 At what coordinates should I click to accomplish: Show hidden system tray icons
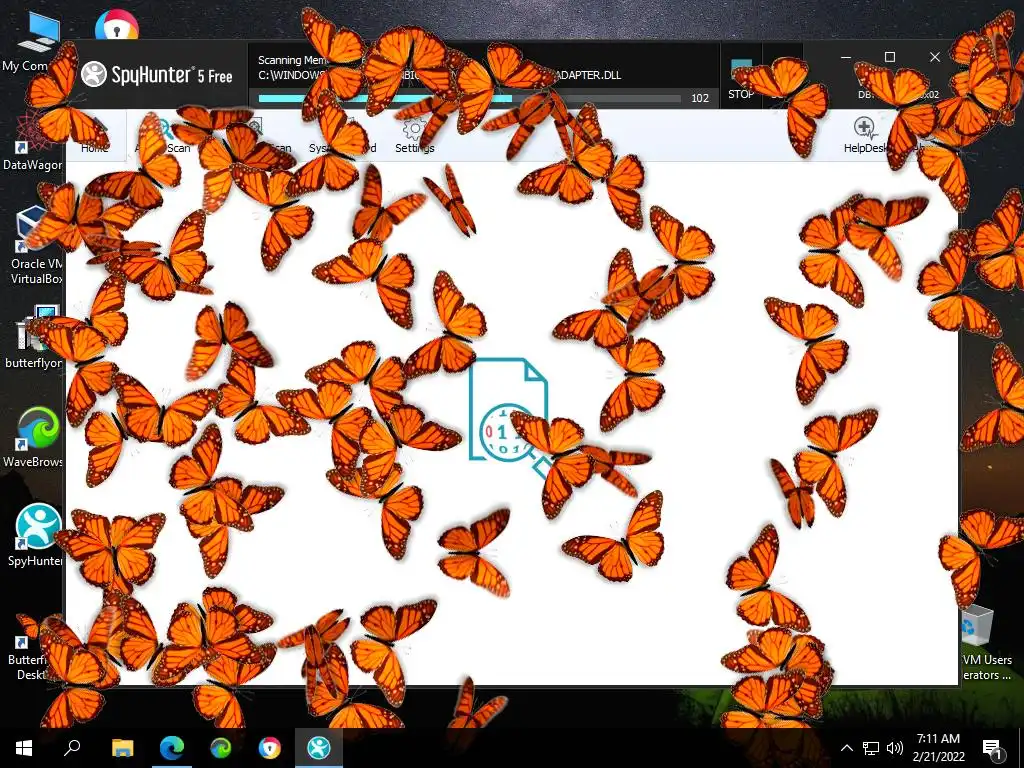[x=846, y=748]
